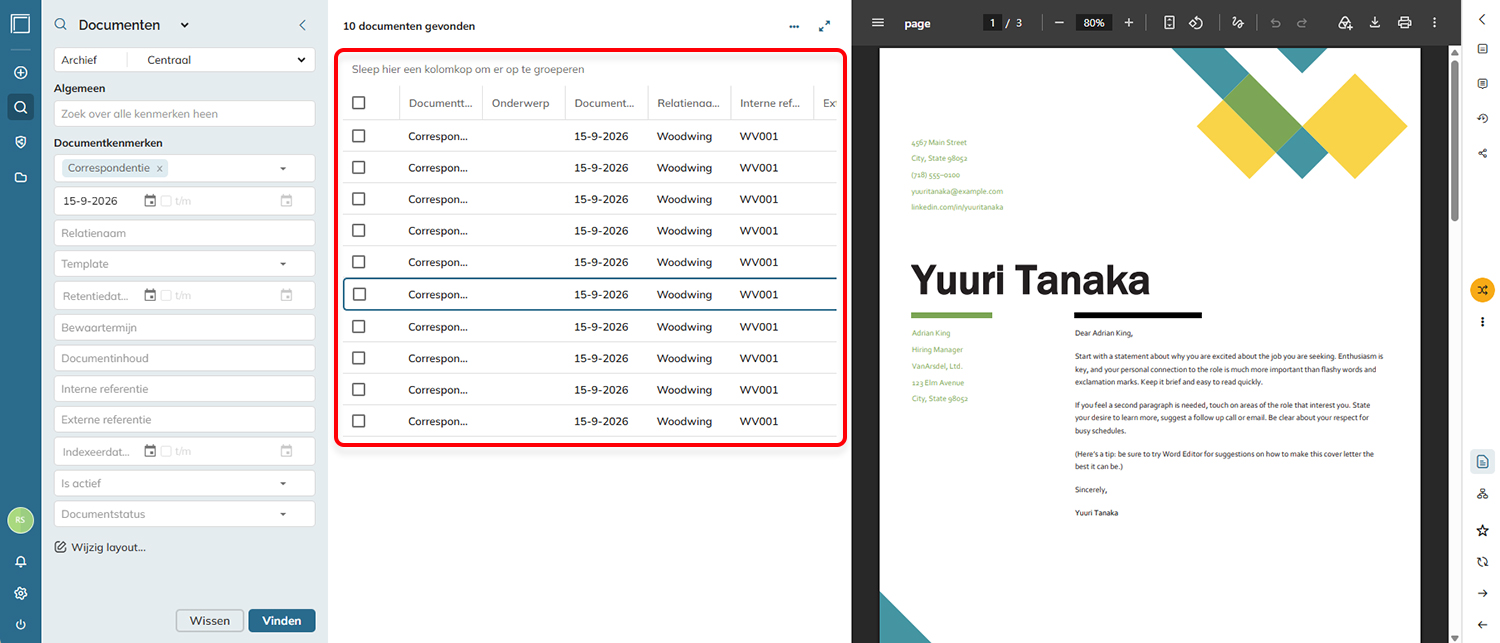The image size is (1500, 643).
Task: Click the Vinden button
Action: pos(282,621)
